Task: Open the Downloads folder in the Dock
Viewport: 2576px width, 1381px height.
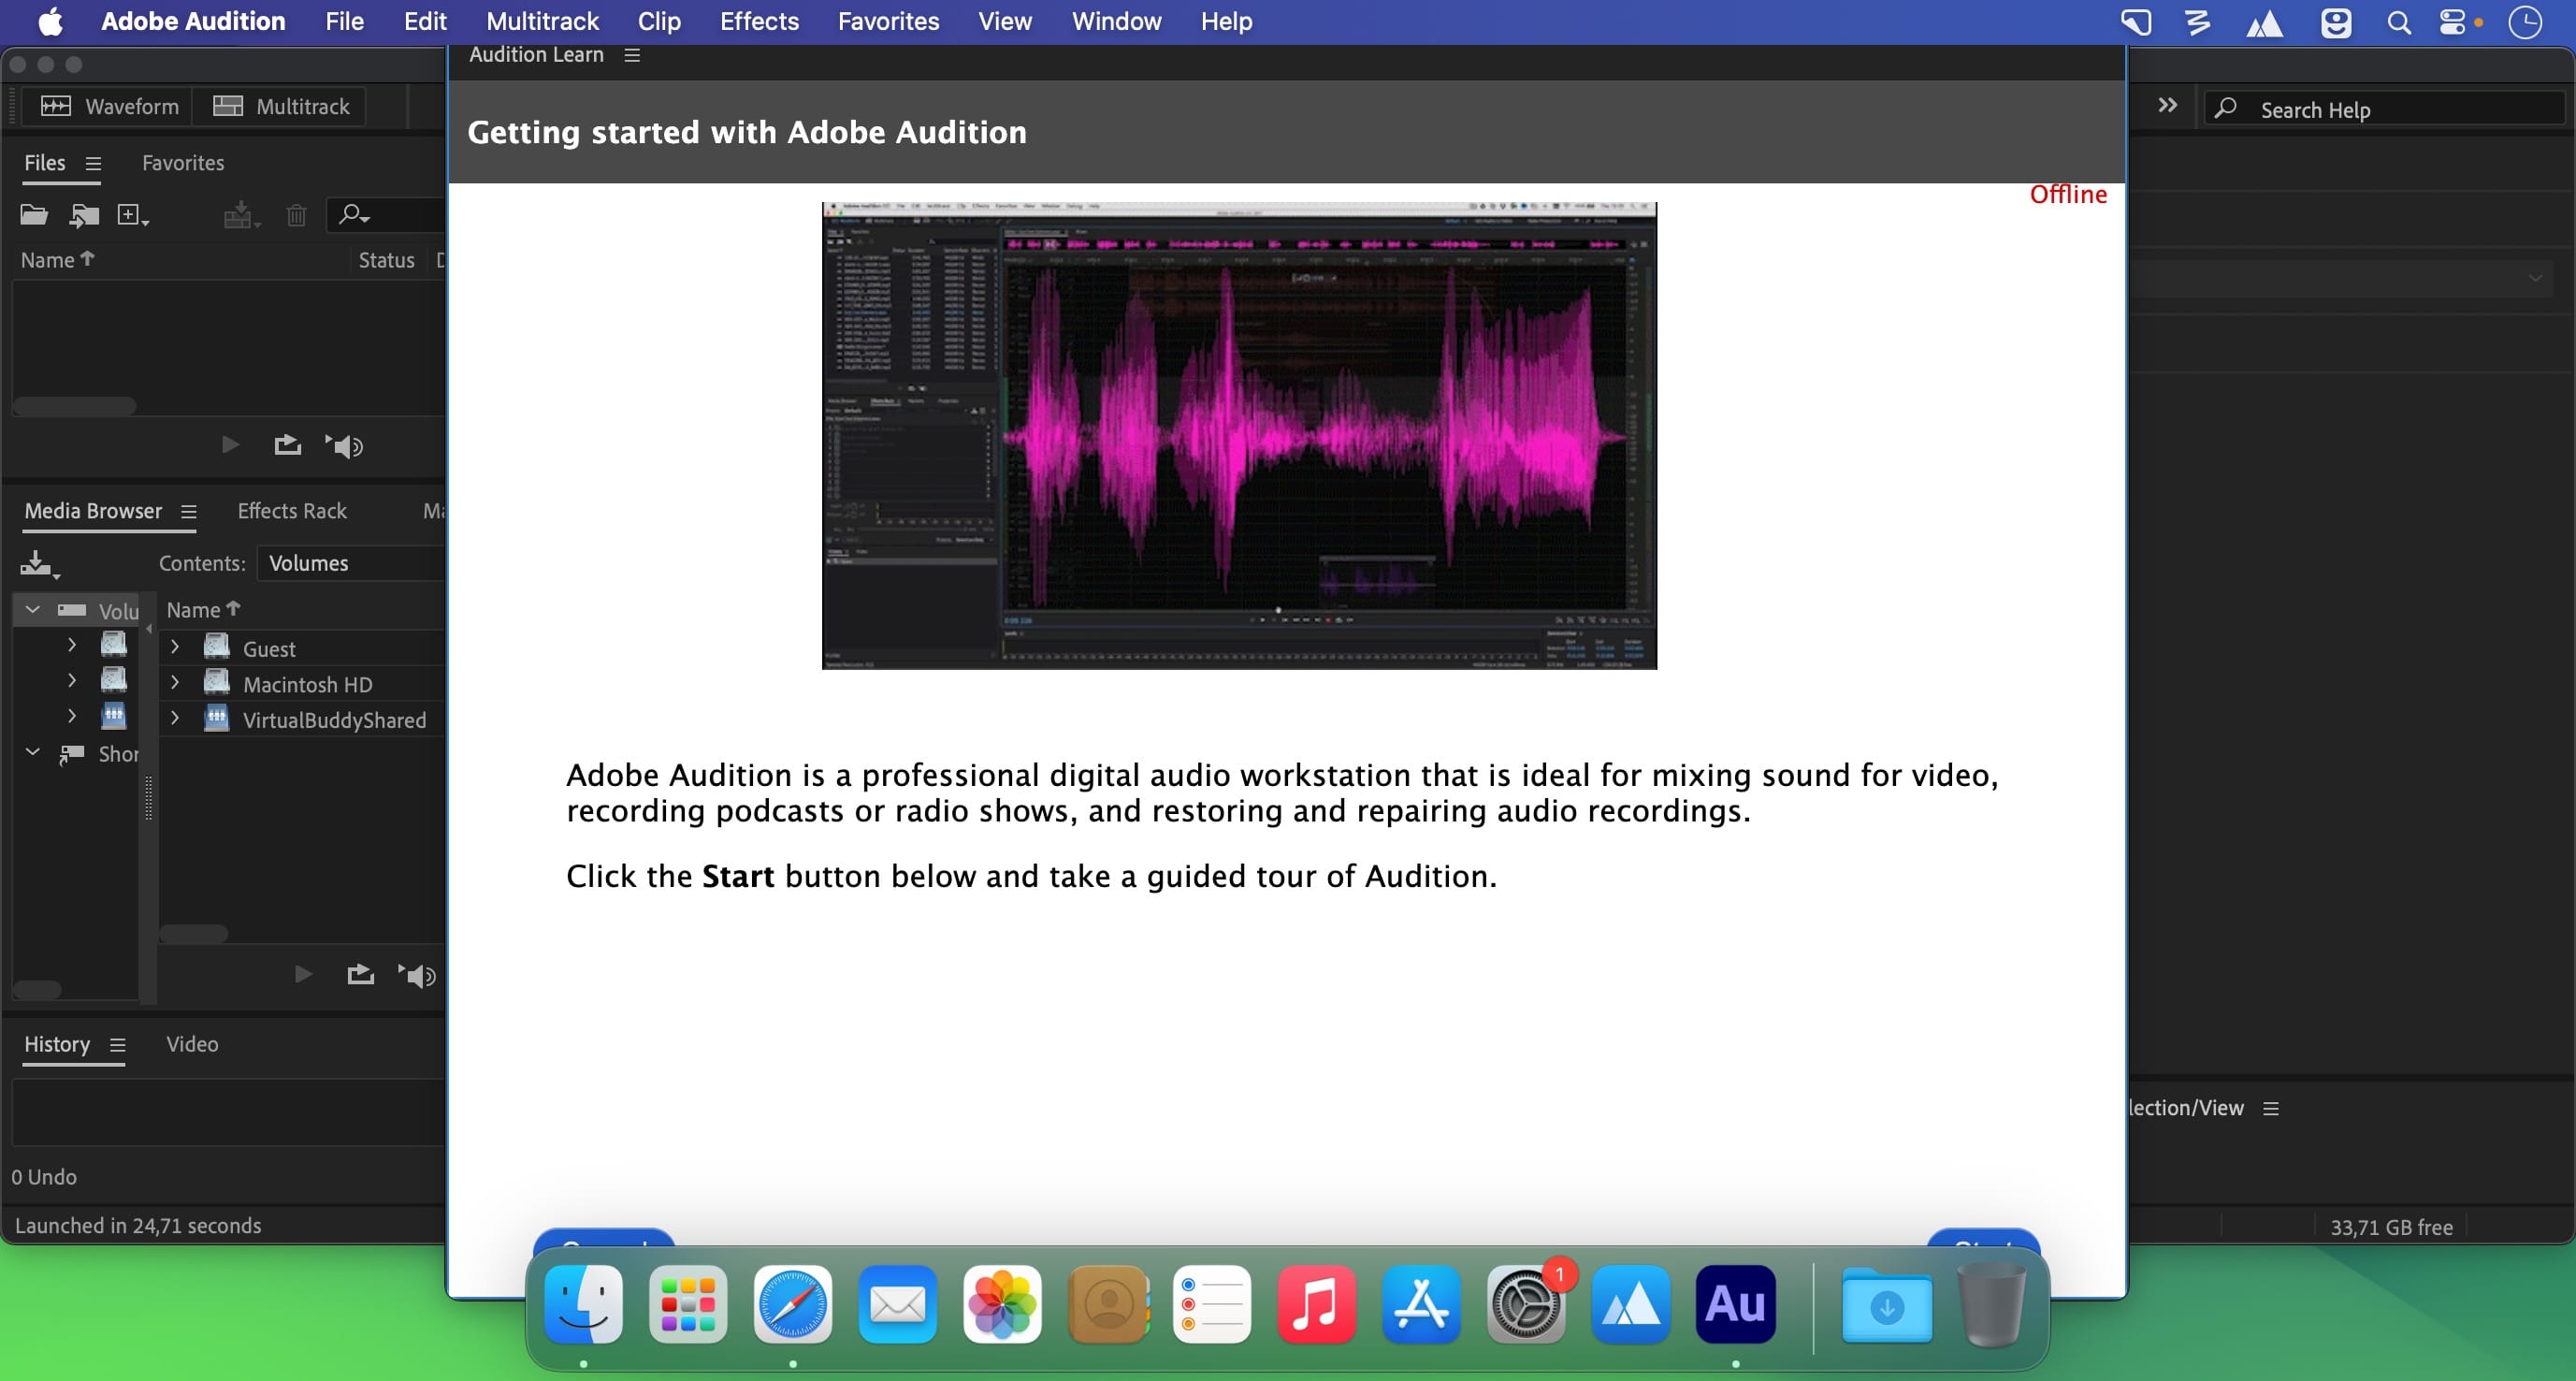Action: click(1887, 1304)
